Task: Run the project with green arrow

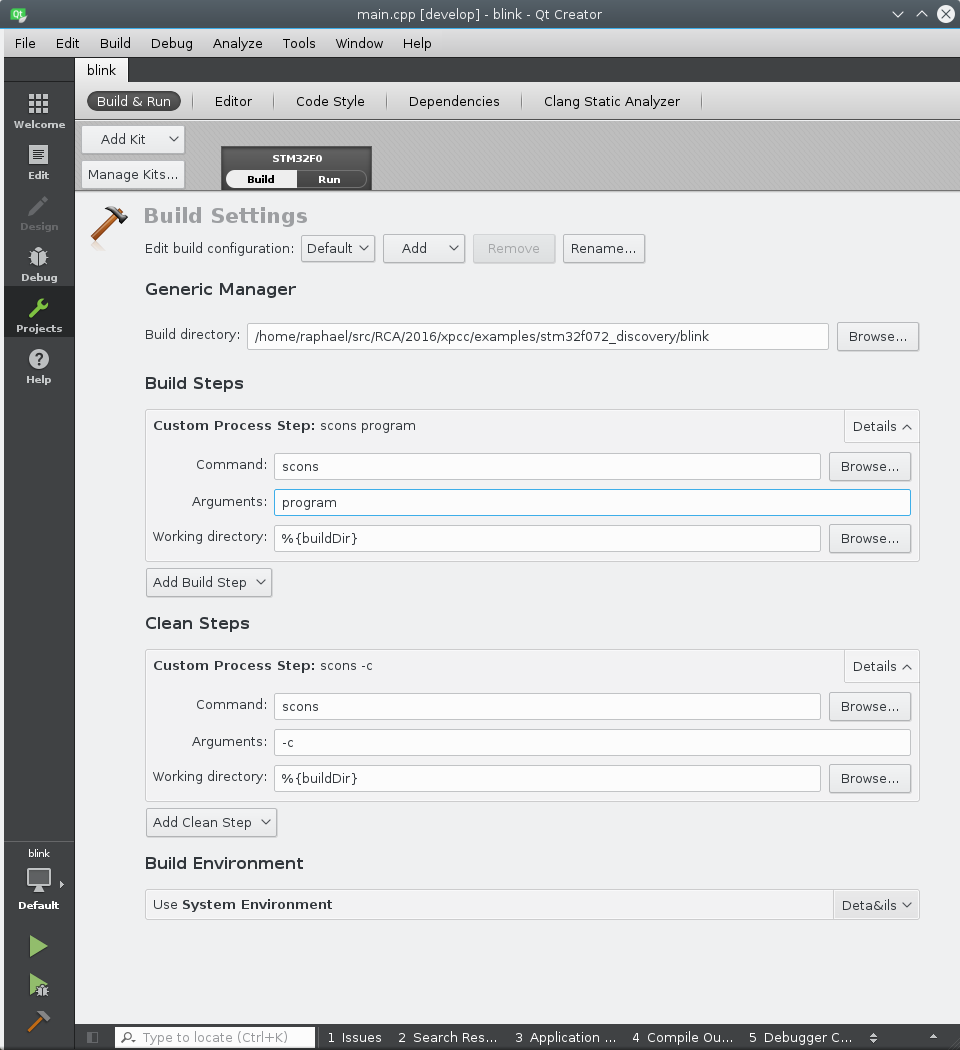Action: coord(38,946)
